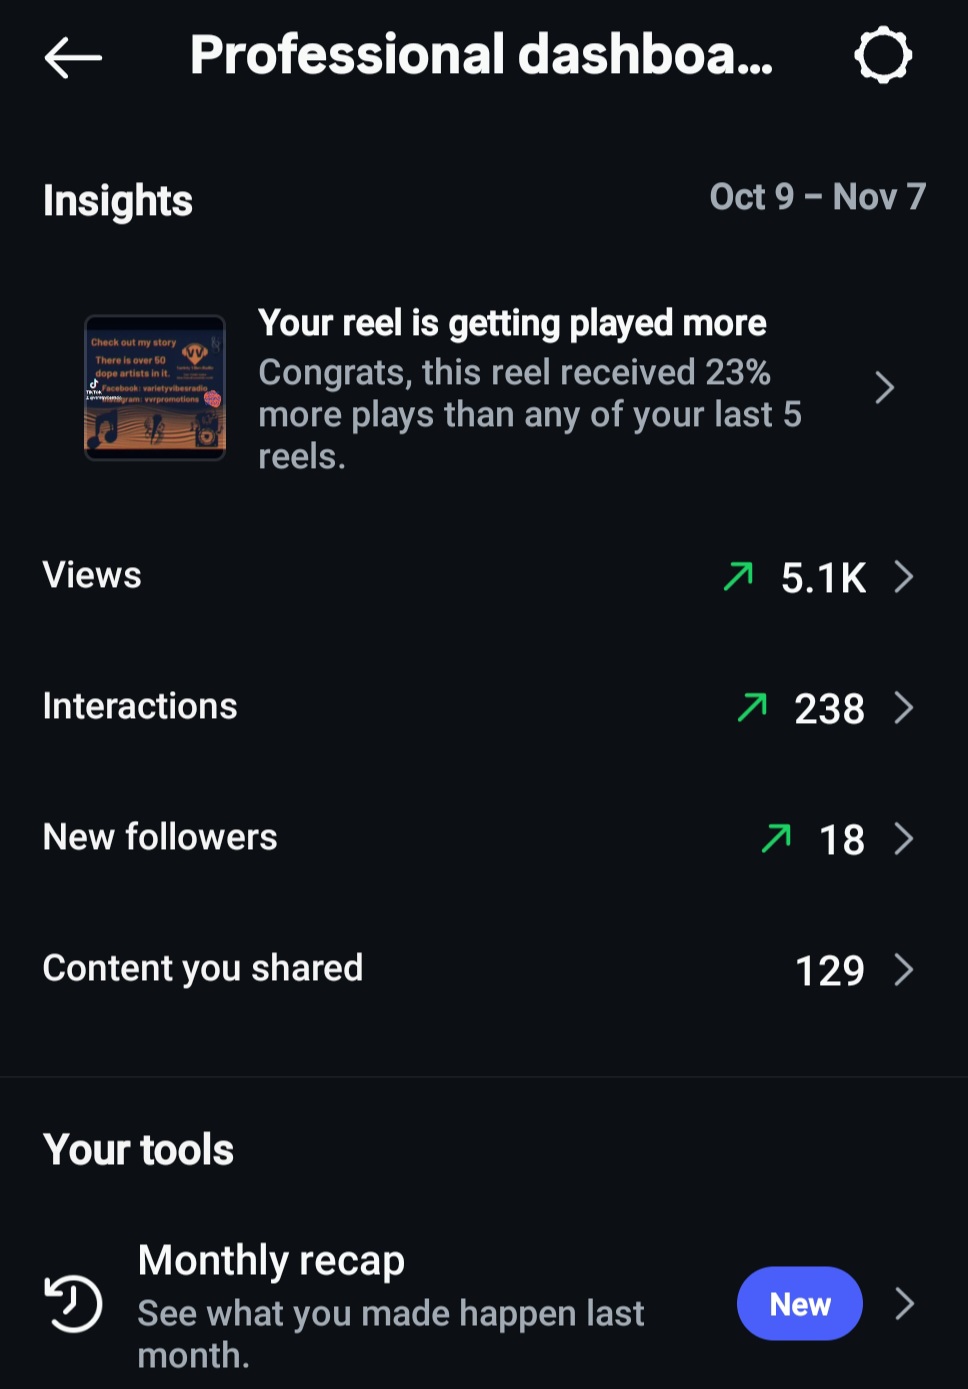Tap green trend arrow beside Interactions
Screen dimensions: 968x1389
click(752, 707)
